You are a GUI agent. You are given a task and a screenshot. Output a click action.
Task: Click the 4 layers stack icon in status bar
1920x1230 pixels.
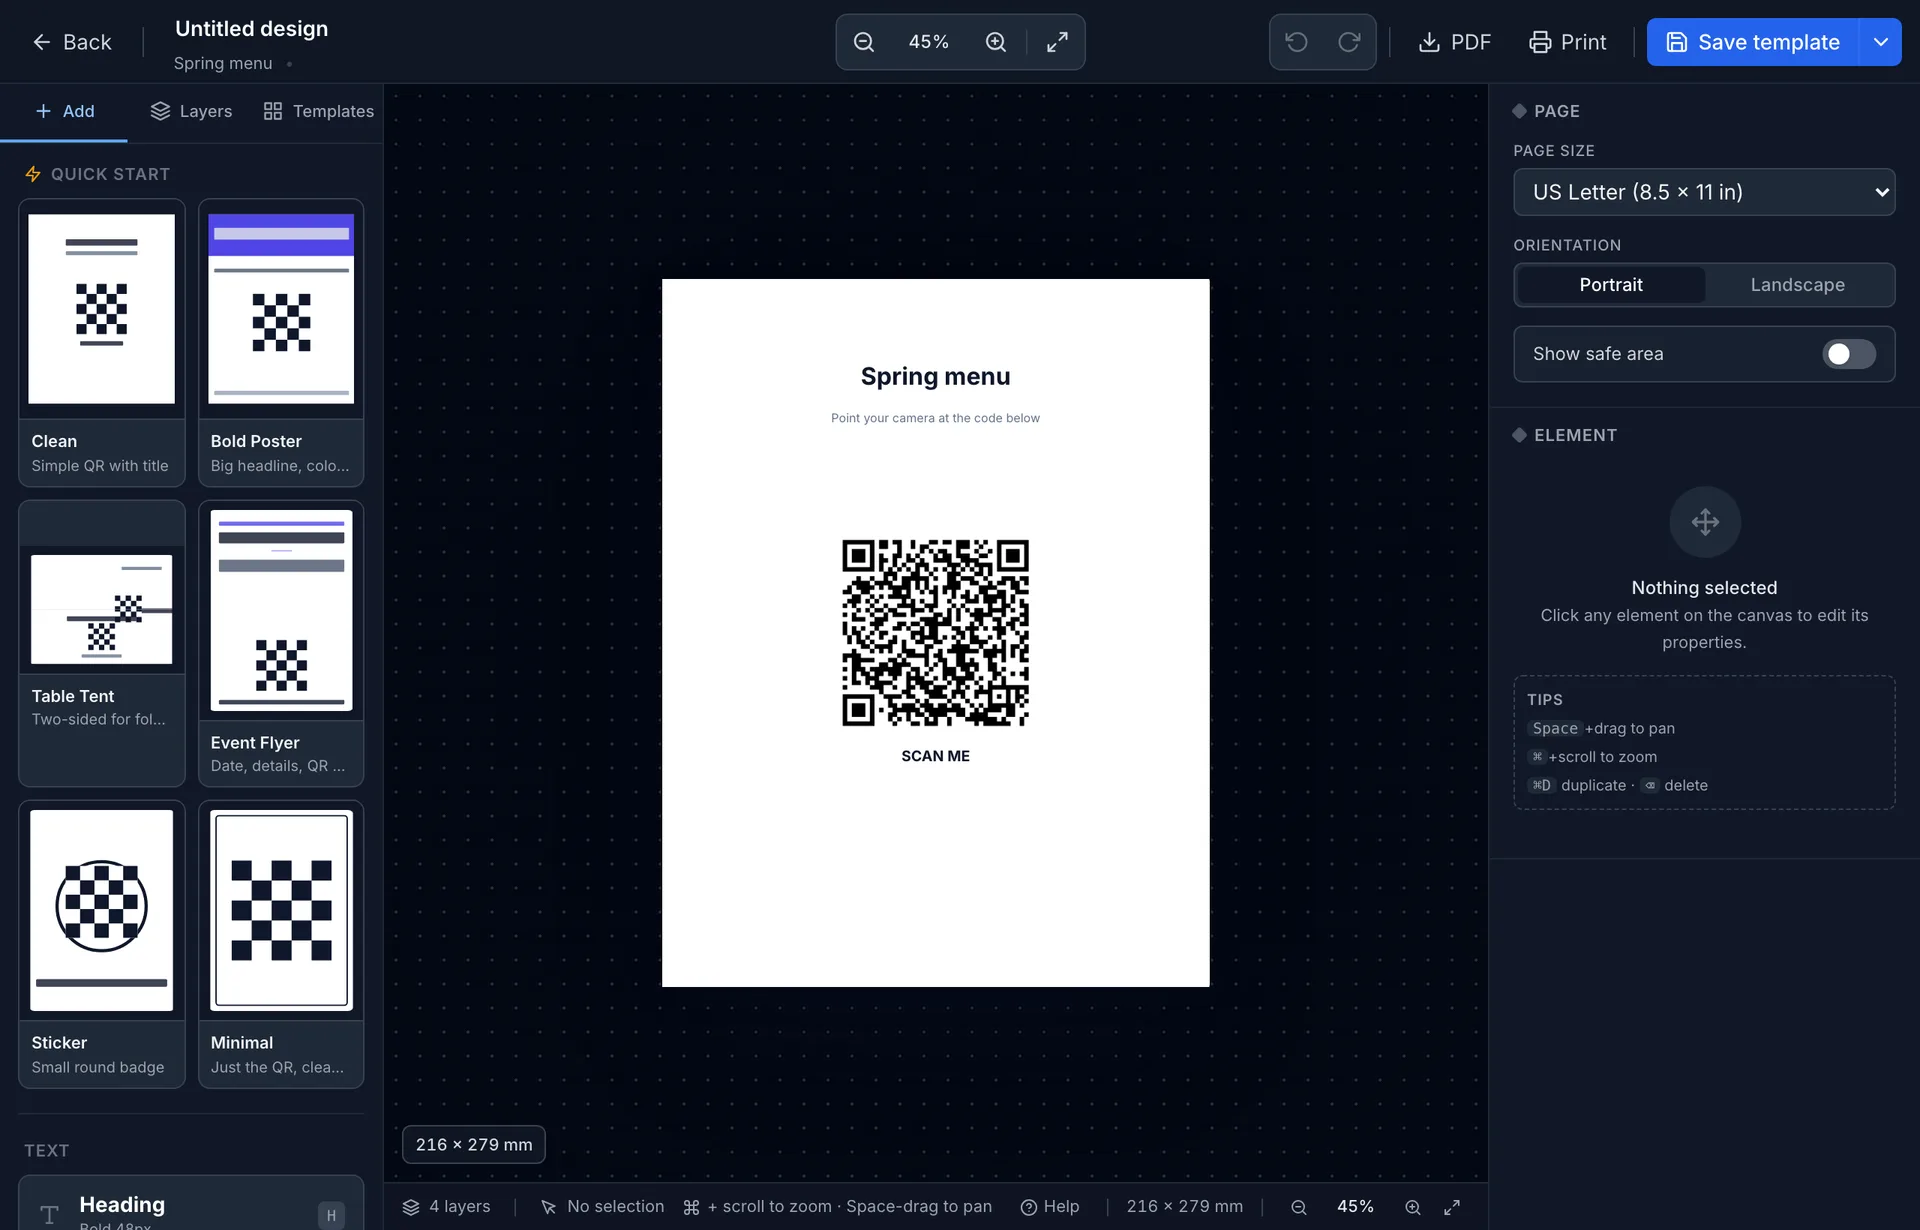(411, 1207)
